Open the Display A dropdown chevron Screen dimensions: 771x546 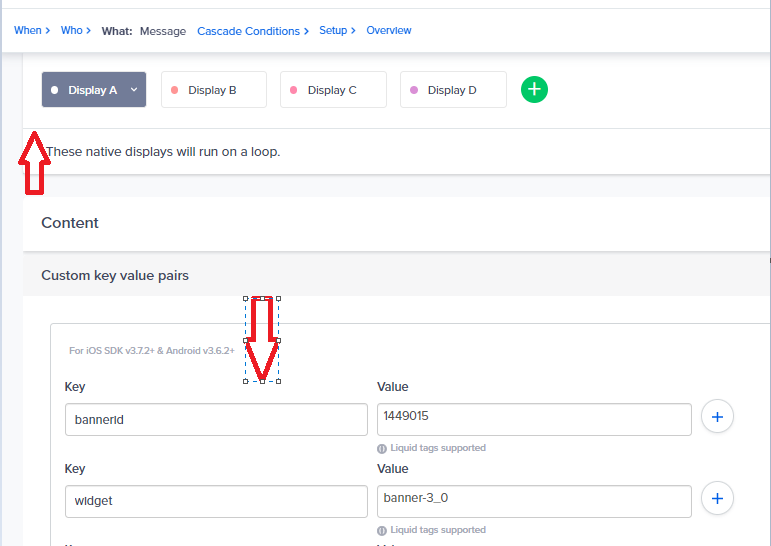click(x=134, y=90)
